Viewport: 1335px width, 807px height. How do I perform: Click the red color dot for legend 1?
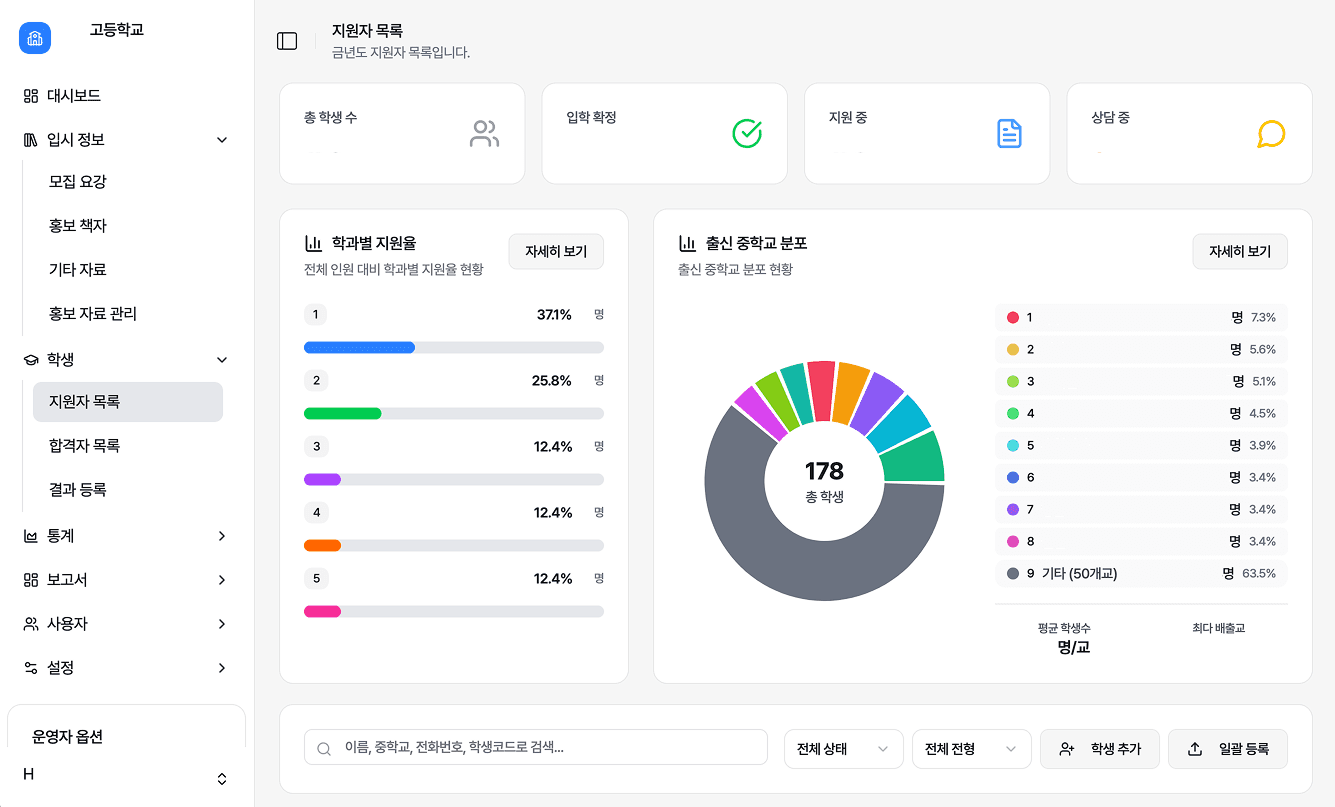click(1013, 318)
